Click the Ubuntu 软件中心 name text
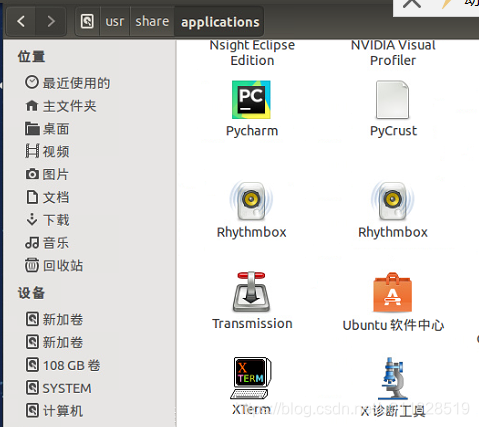The image size is (479, 427). point(393,325)
